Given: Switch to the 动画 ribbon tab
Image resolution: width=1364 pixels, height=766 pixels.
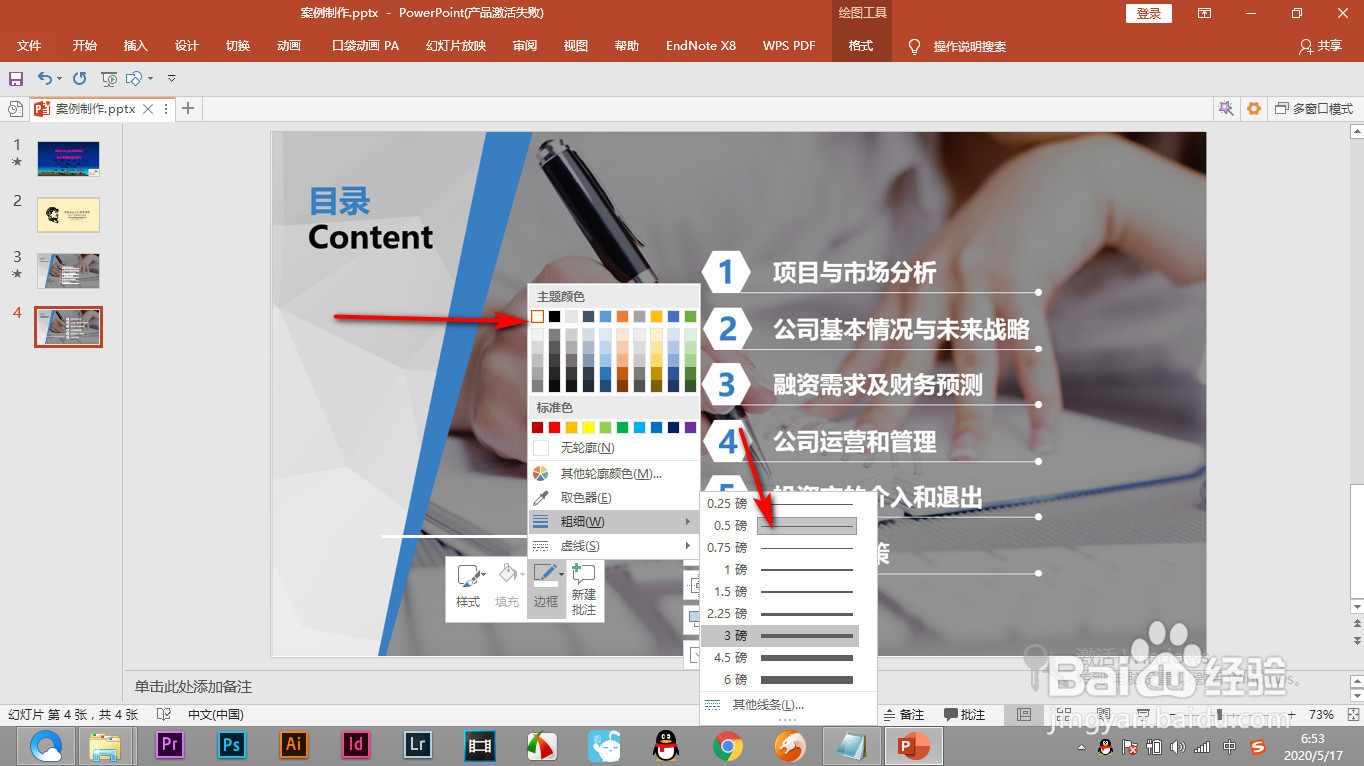Looking at the screenshot, I should [x=289, y=46].
